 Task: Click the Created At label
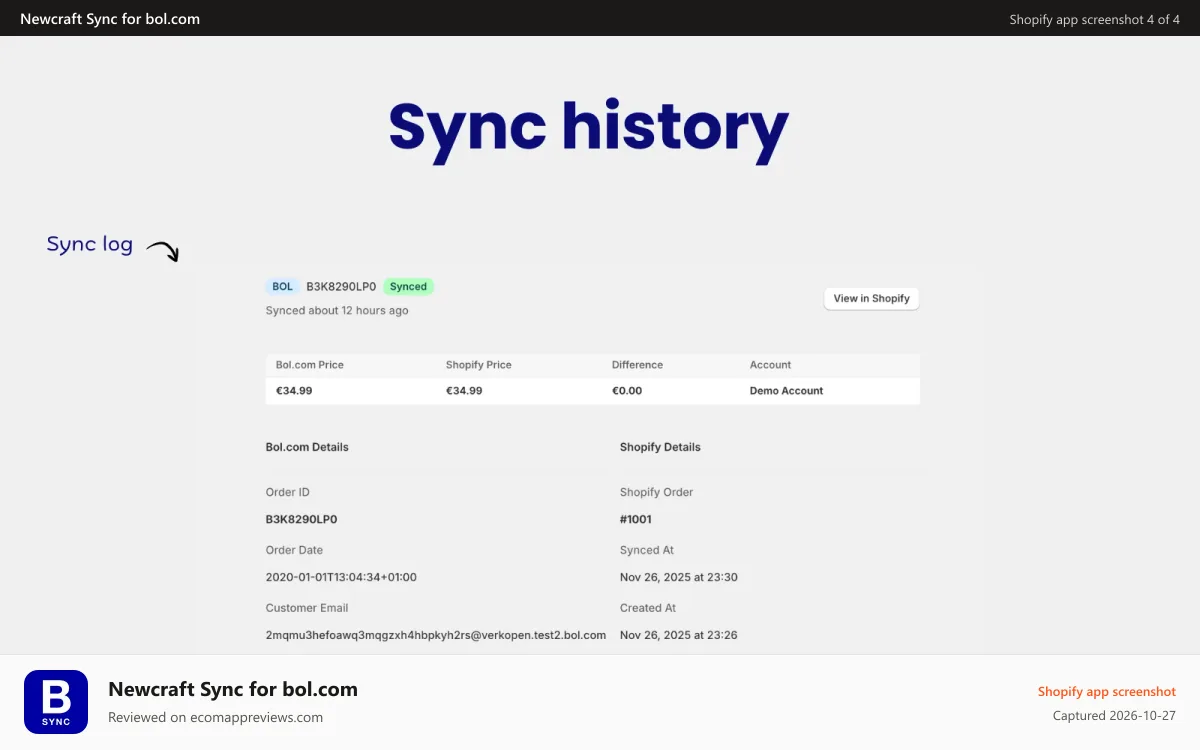coord(648,608)
